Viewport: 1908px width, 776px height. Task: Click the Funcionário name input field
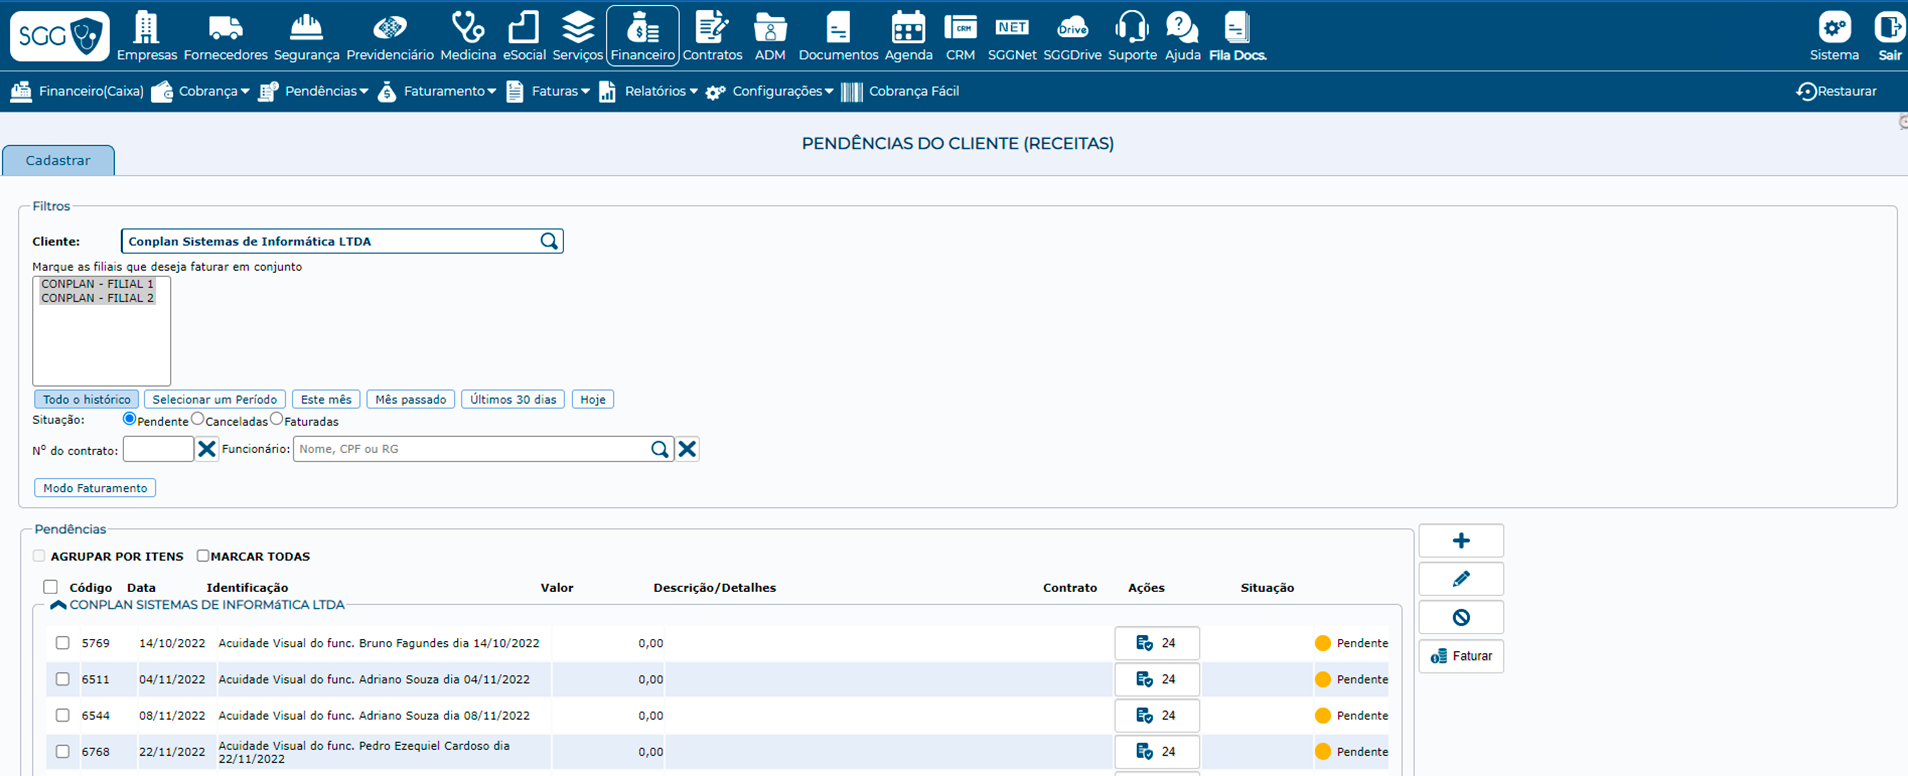[x=470, y=449]
